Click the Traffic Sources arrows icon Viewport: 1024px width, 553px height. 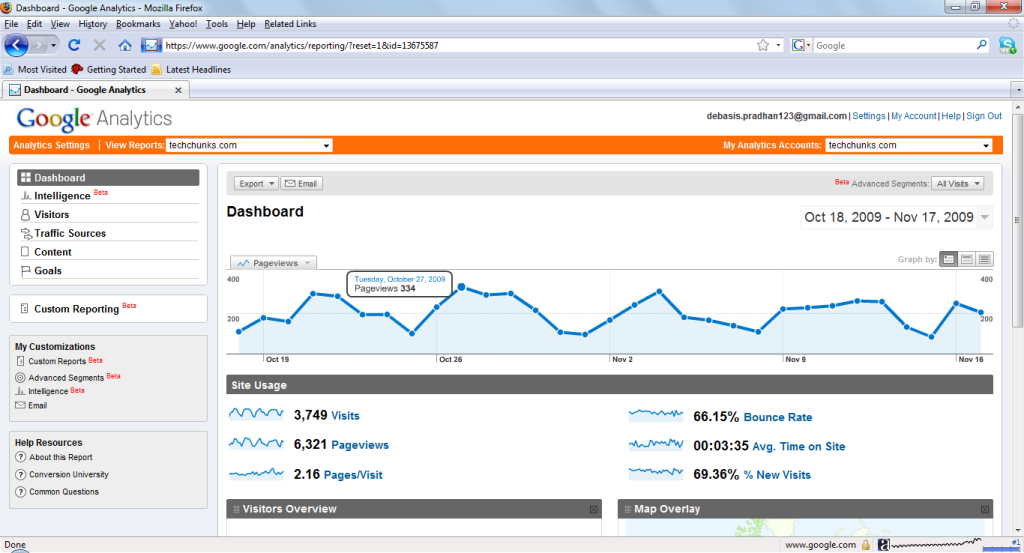26,233
